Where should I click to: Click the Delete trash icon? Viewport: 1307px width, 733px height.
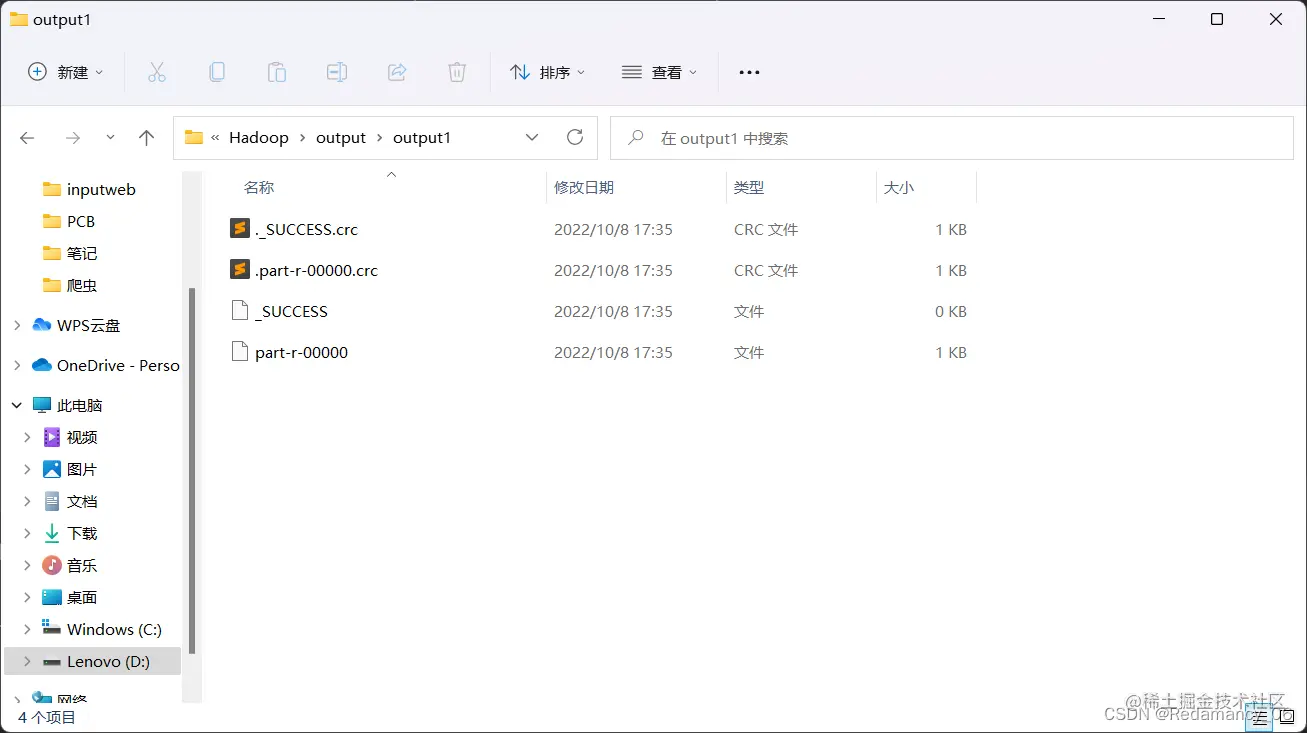[457, 71]
